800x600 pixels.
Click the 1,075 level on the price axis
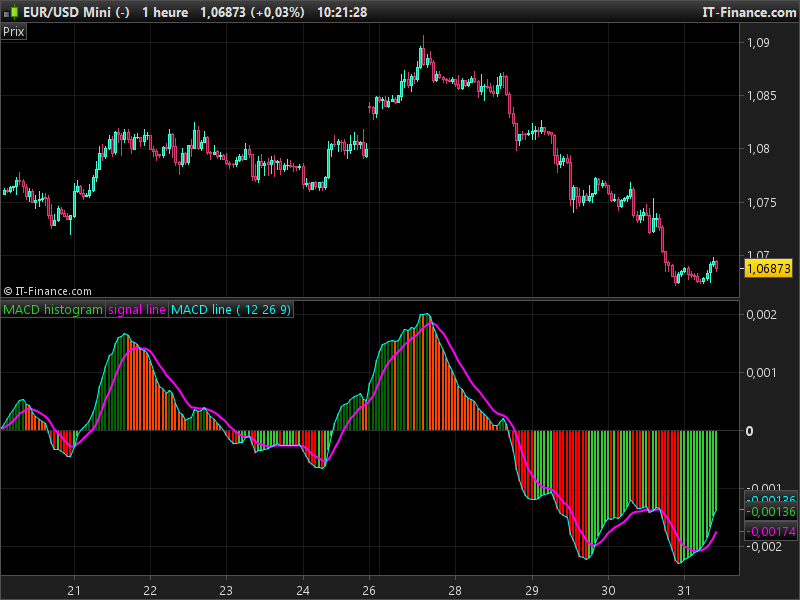760,203
